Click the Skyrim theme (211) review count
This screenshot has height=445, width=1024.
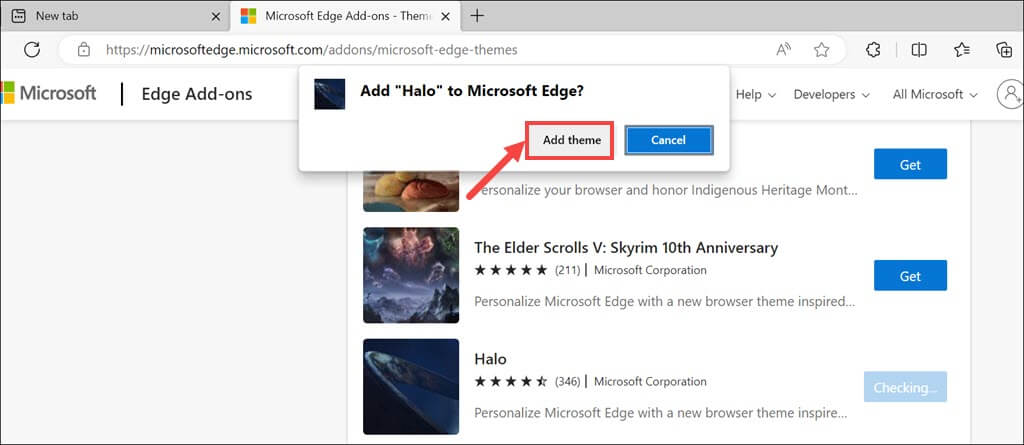coord(568,270)
